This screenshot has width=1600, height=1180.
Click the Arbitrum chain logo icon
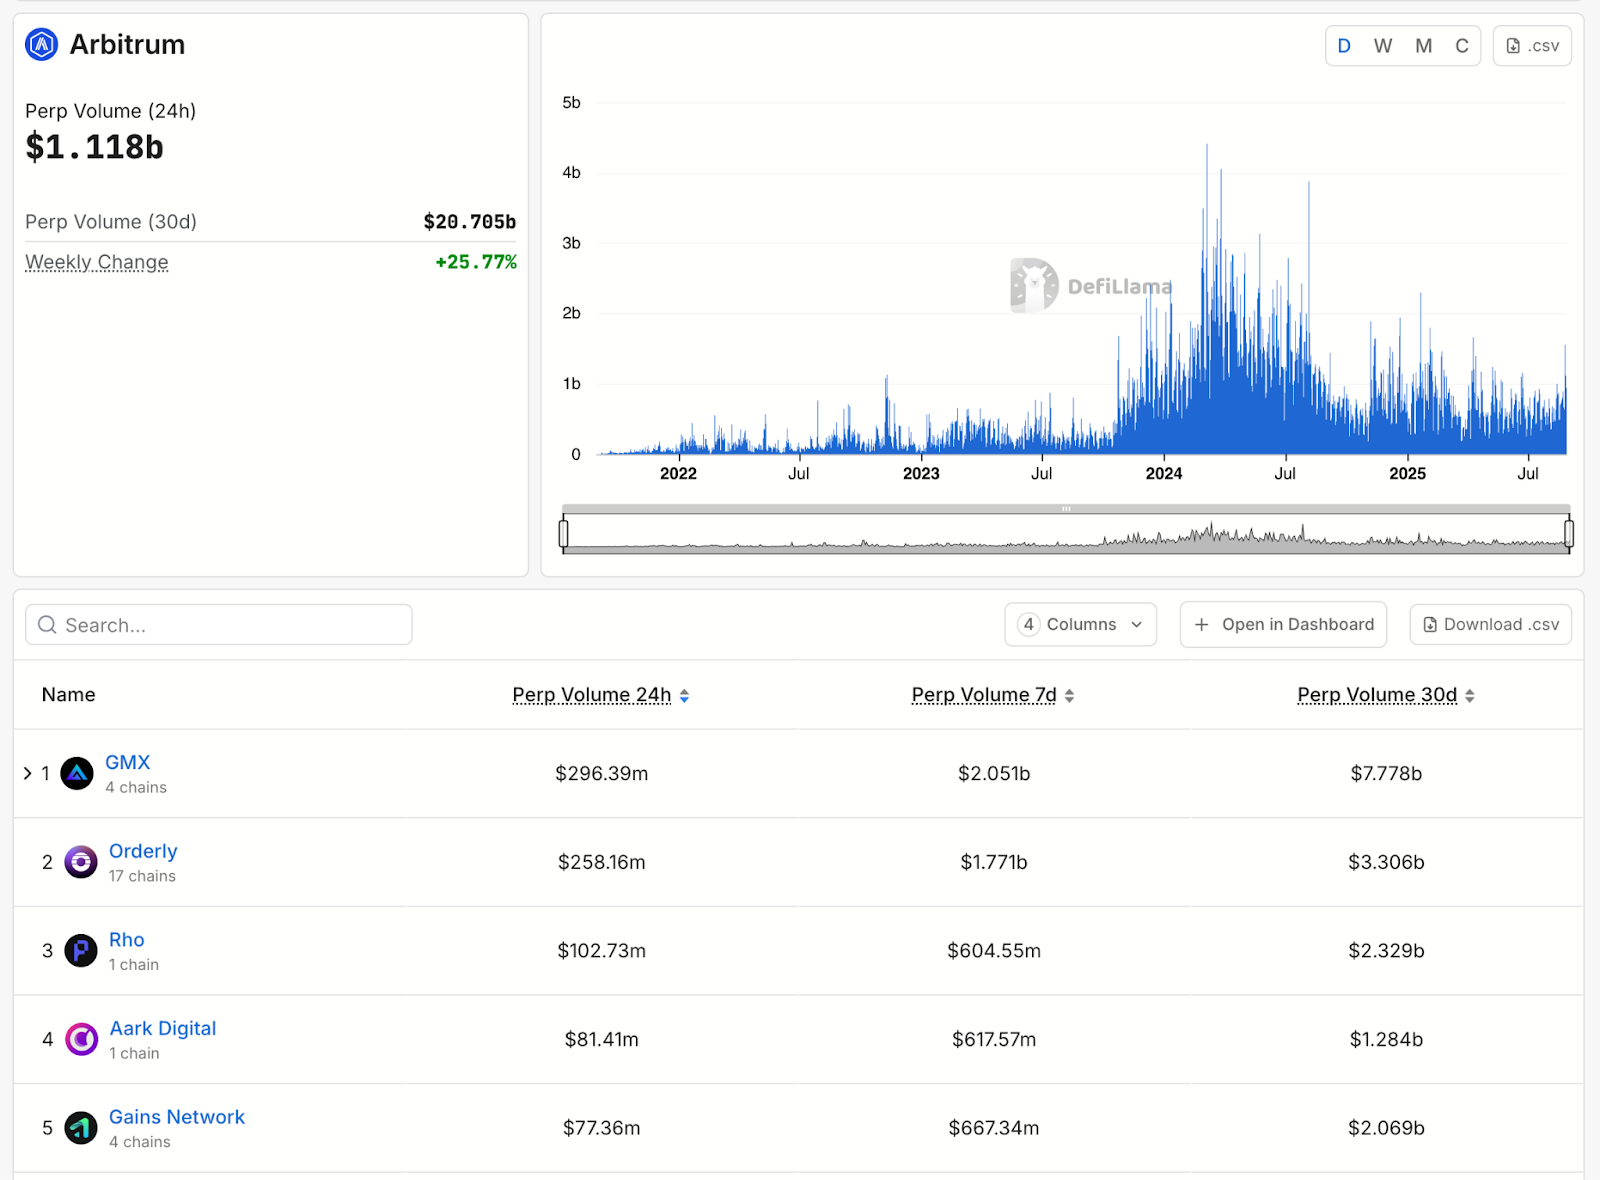[x=41, y=45]
